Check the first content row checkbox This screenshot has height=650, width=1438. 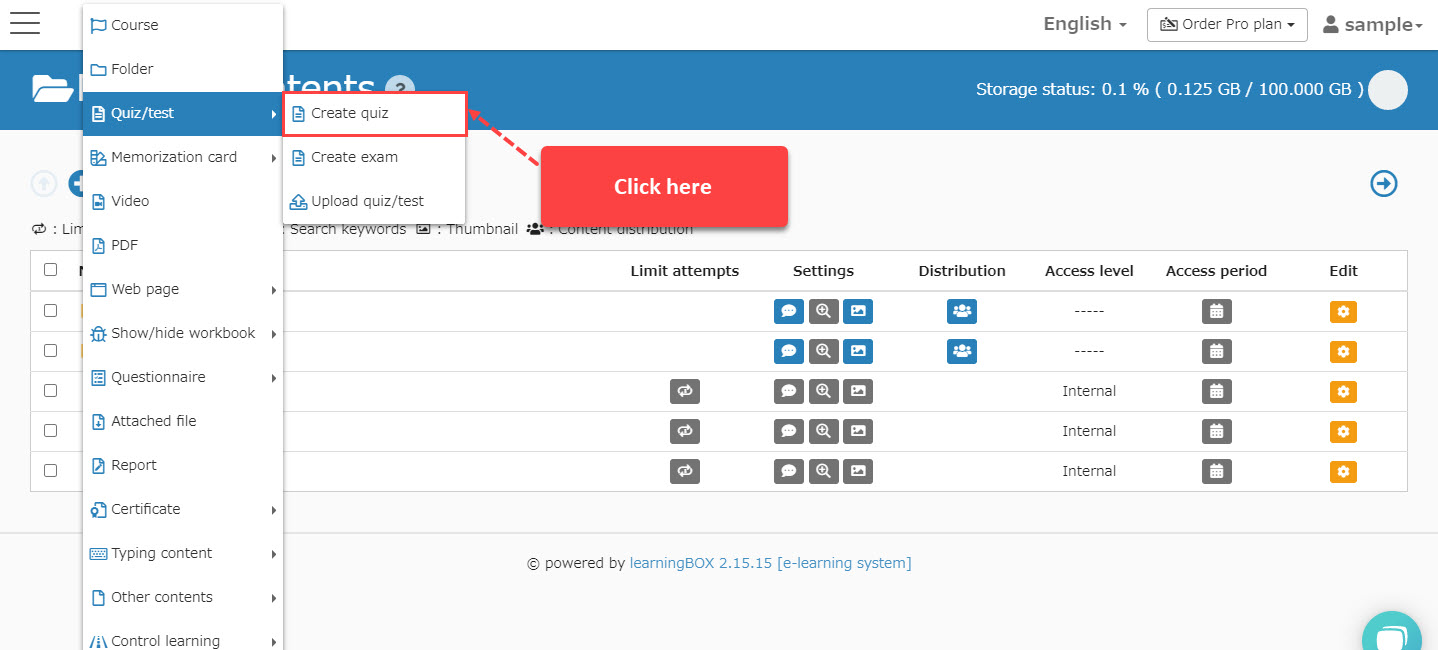tap(51, 311)
